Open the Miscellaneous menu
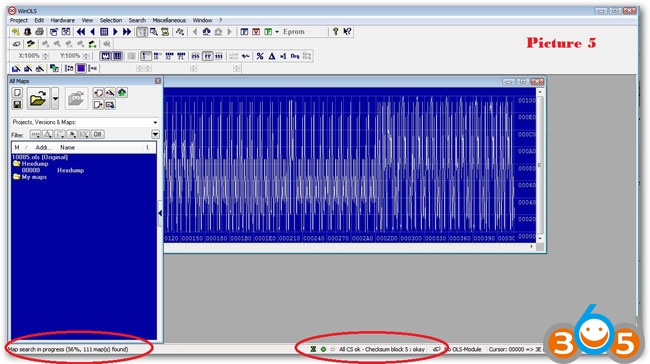 pos(169,20)
